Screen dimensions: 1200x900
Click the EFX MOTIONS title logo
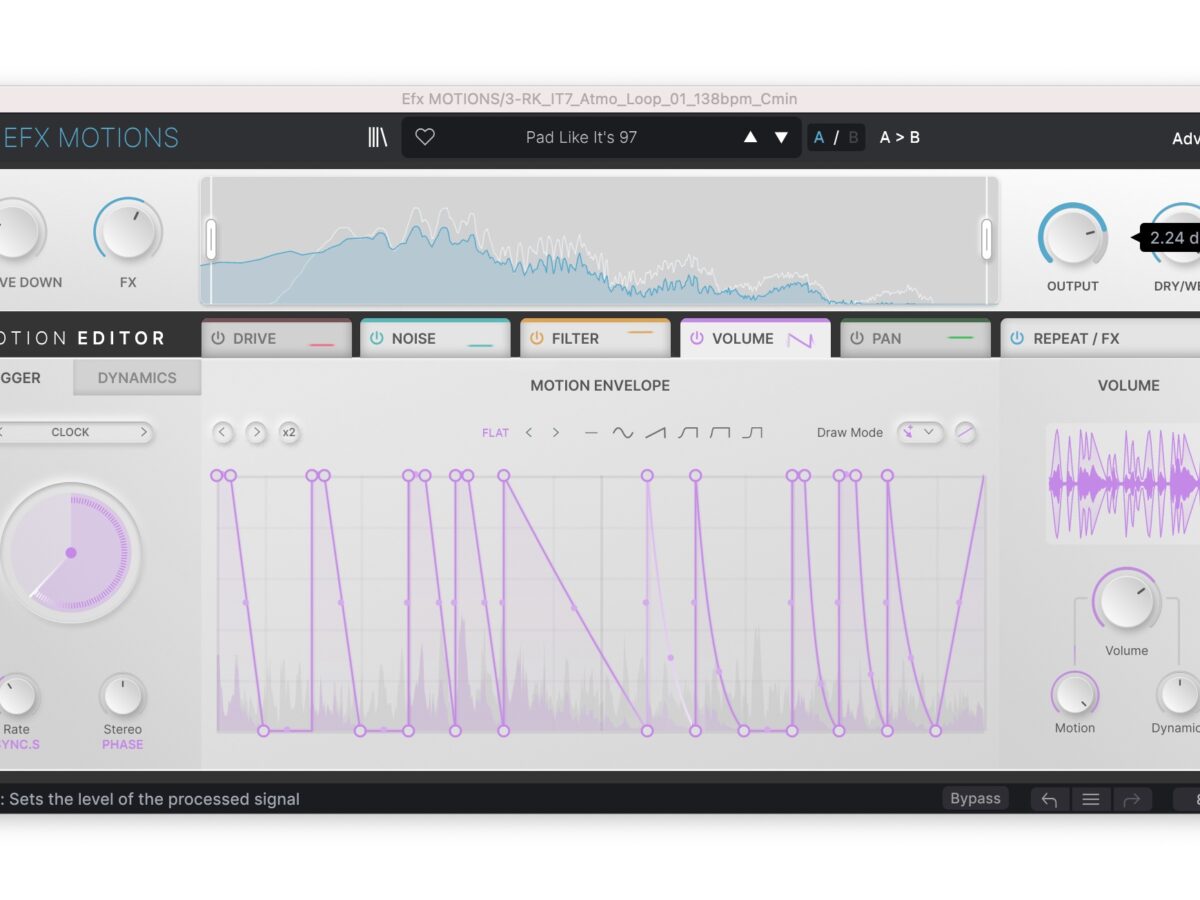tap(91, 138)
